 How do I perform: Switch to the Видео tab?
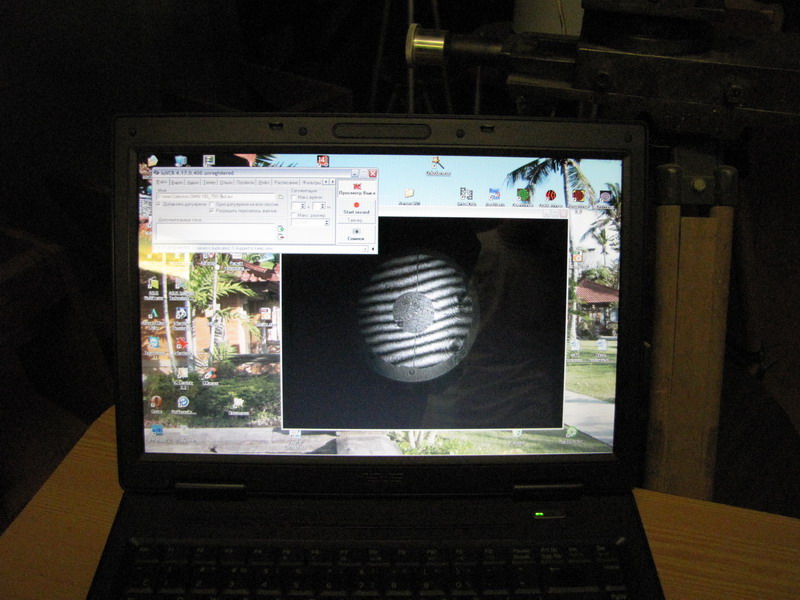pos(177,182)
